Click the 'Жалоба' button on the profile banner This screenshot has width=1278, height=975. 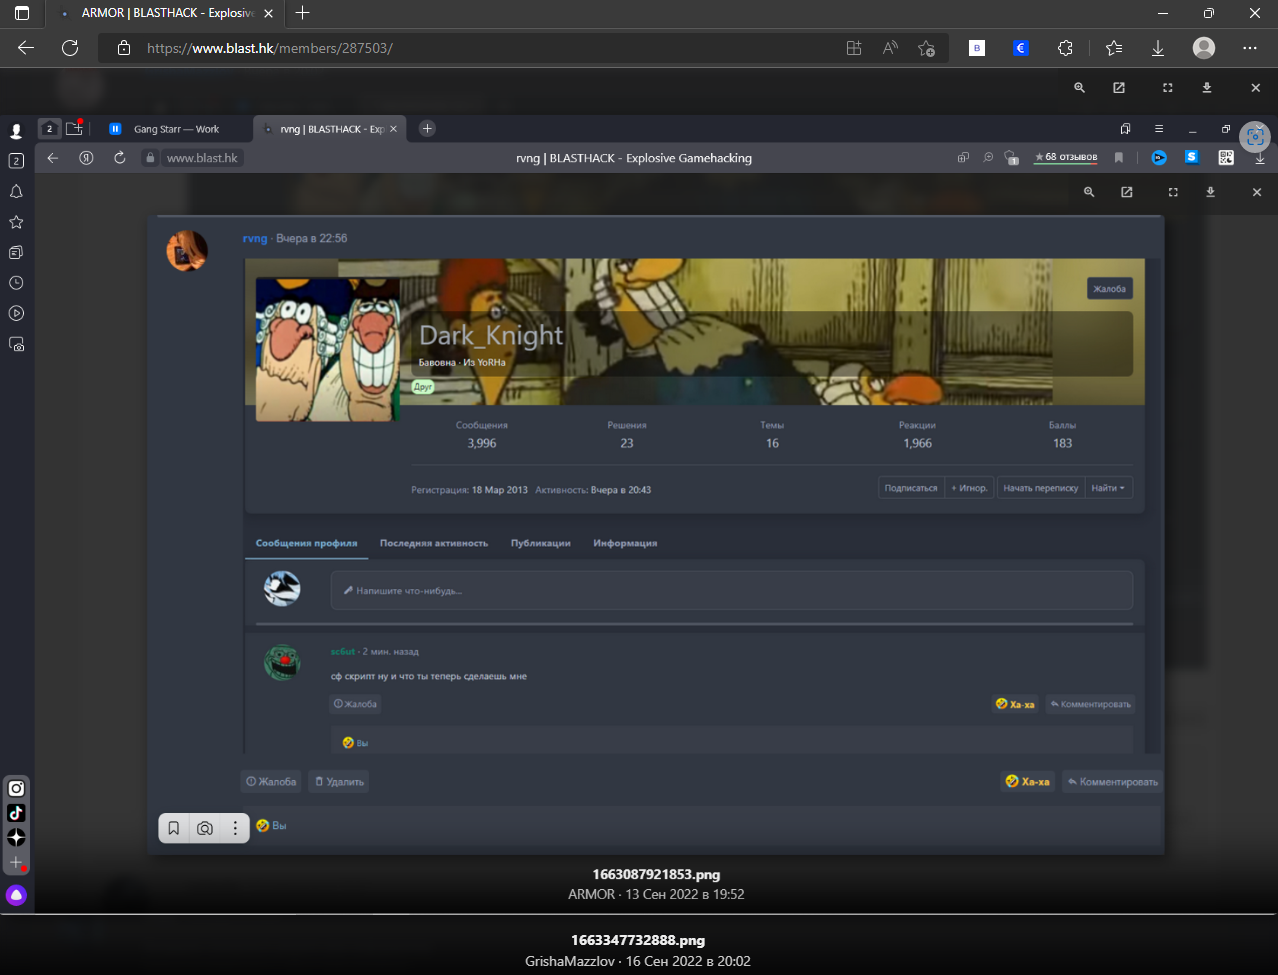pyautogui.click(x=1109, y=289)
